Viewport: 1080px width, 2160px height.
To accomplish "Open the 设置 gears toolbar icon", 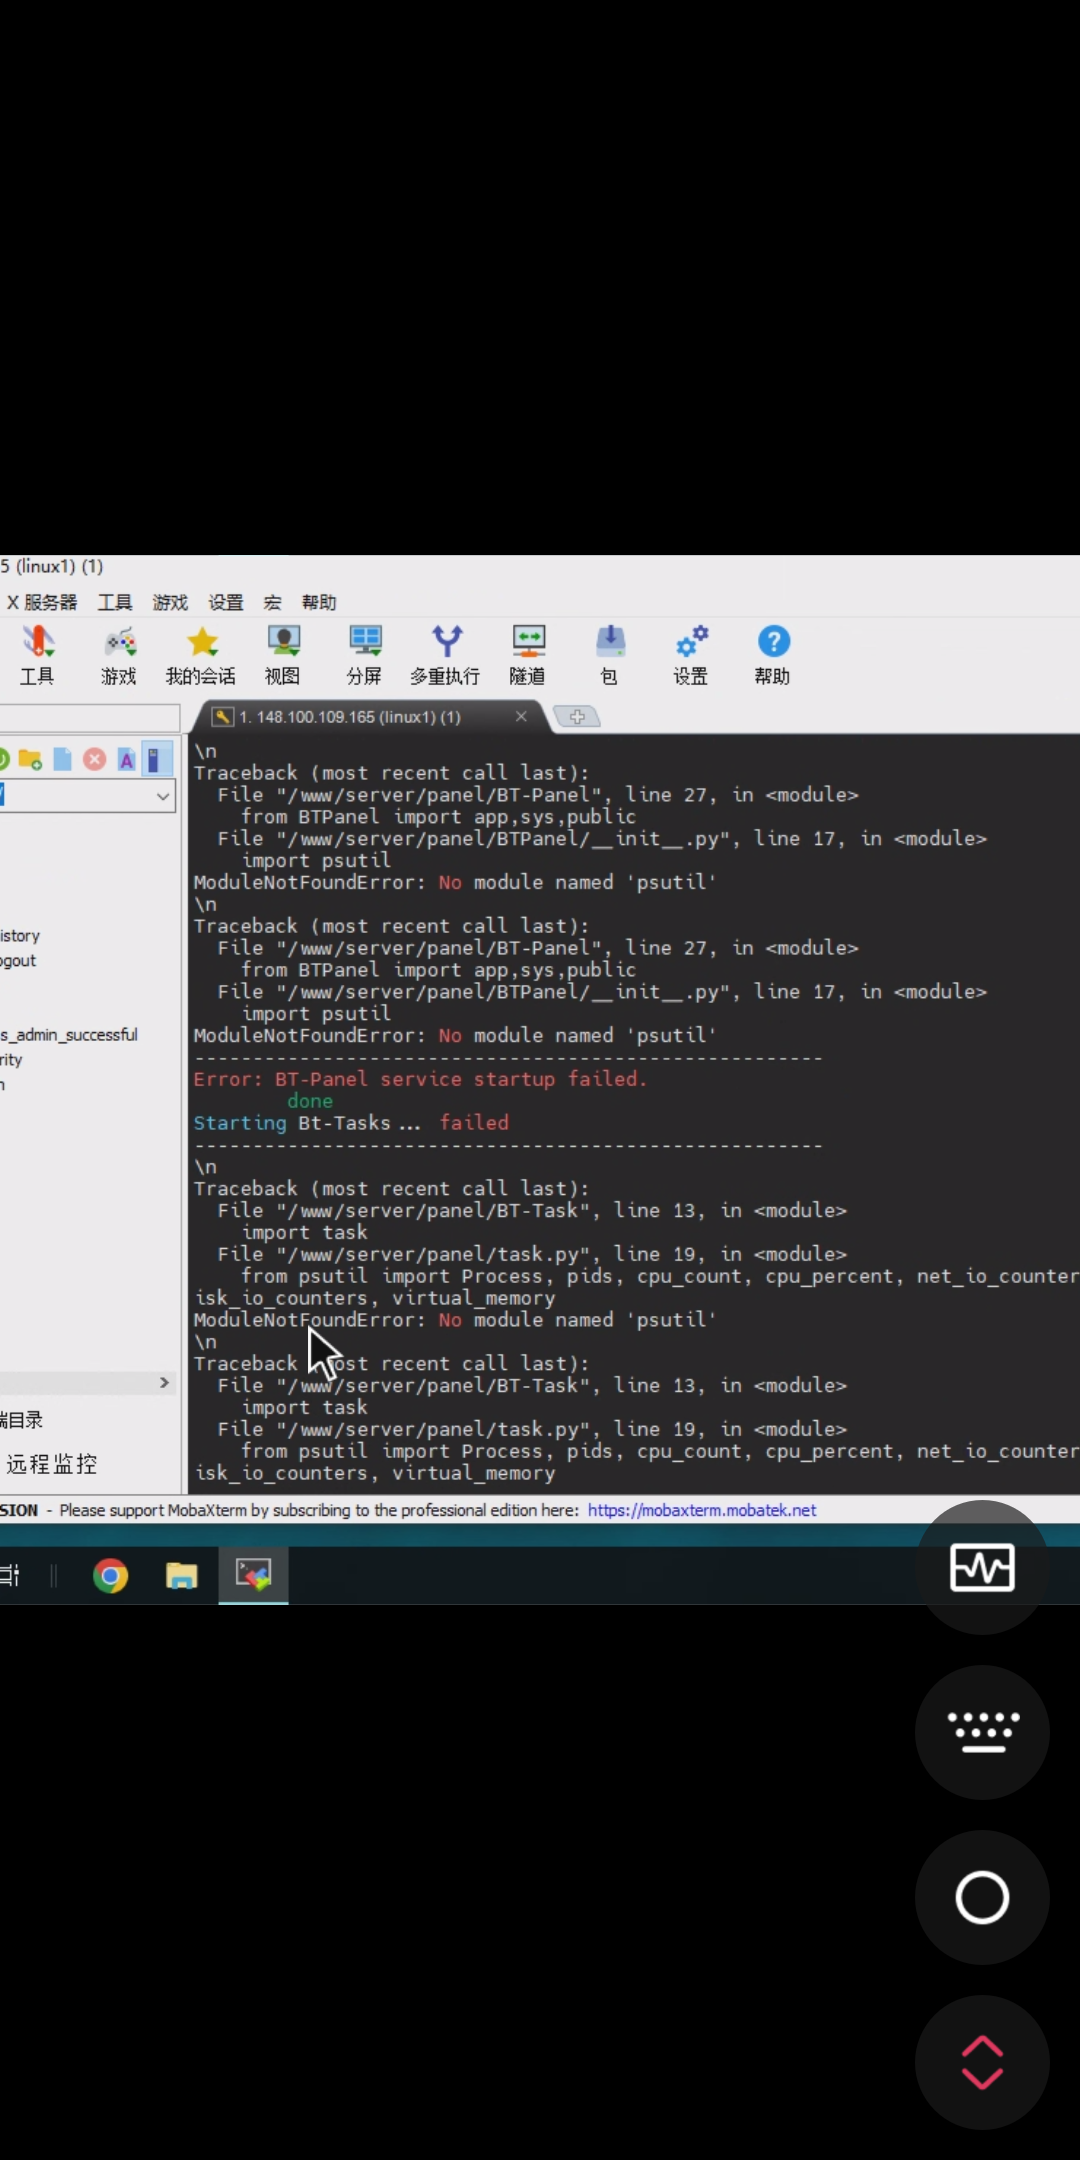I will (x=691, y=655).
